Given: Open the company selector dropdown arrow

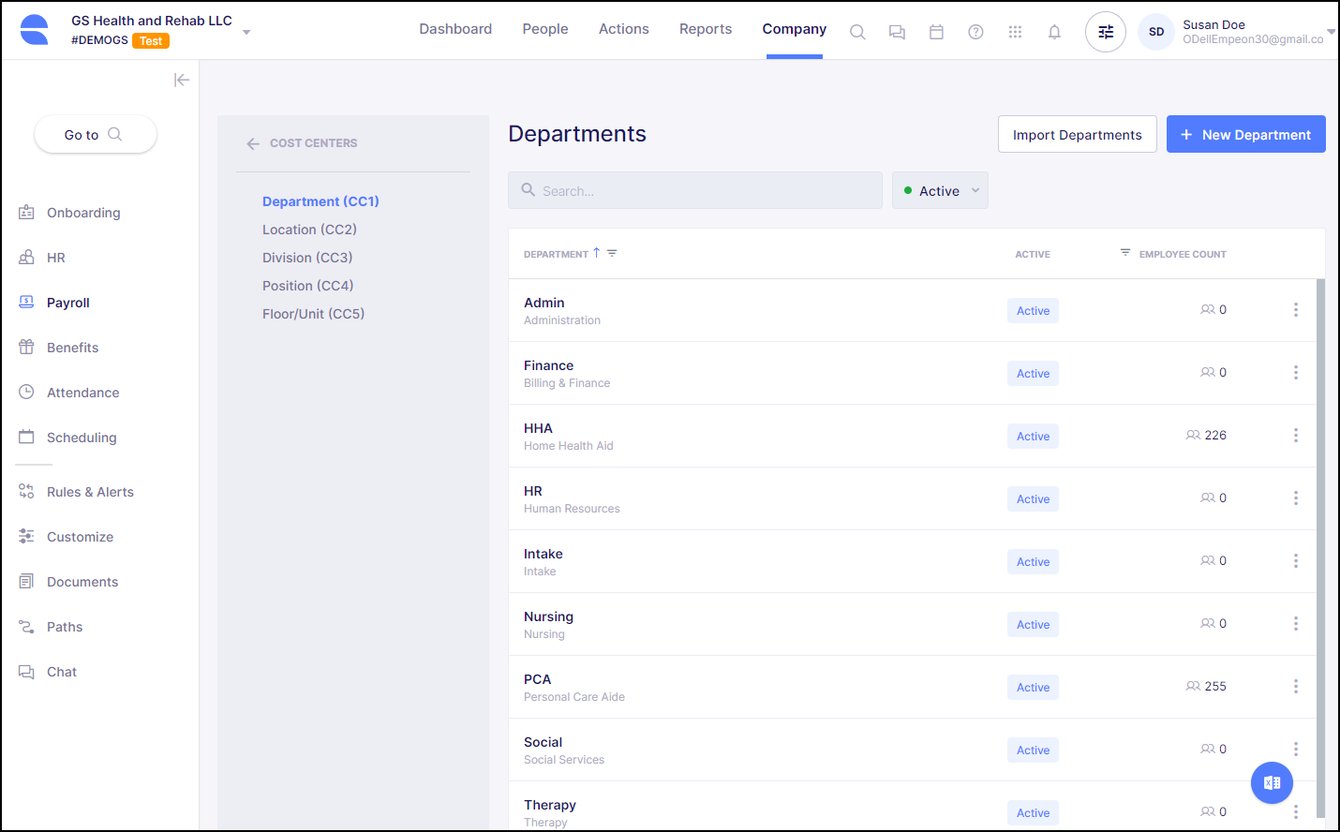Looking at the screenshot, I should point(247,32).
